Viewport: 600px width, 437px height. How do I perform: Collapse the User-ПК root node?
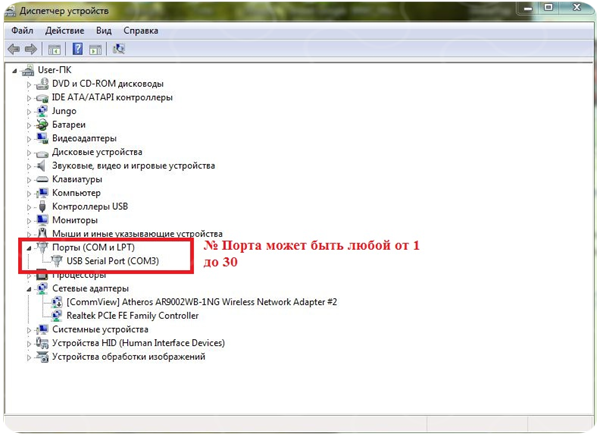coord(15,70)
